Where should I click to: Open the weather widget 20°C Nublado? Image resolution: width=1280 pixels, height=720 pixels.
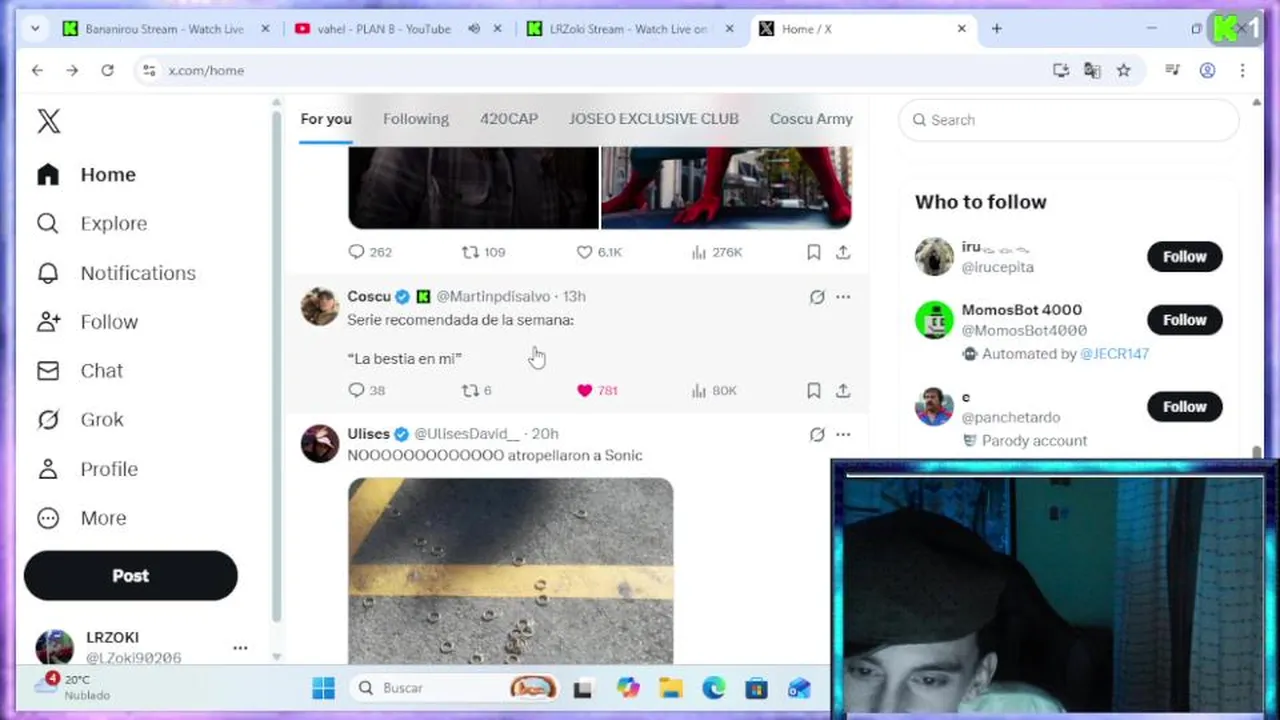point(75,686)
